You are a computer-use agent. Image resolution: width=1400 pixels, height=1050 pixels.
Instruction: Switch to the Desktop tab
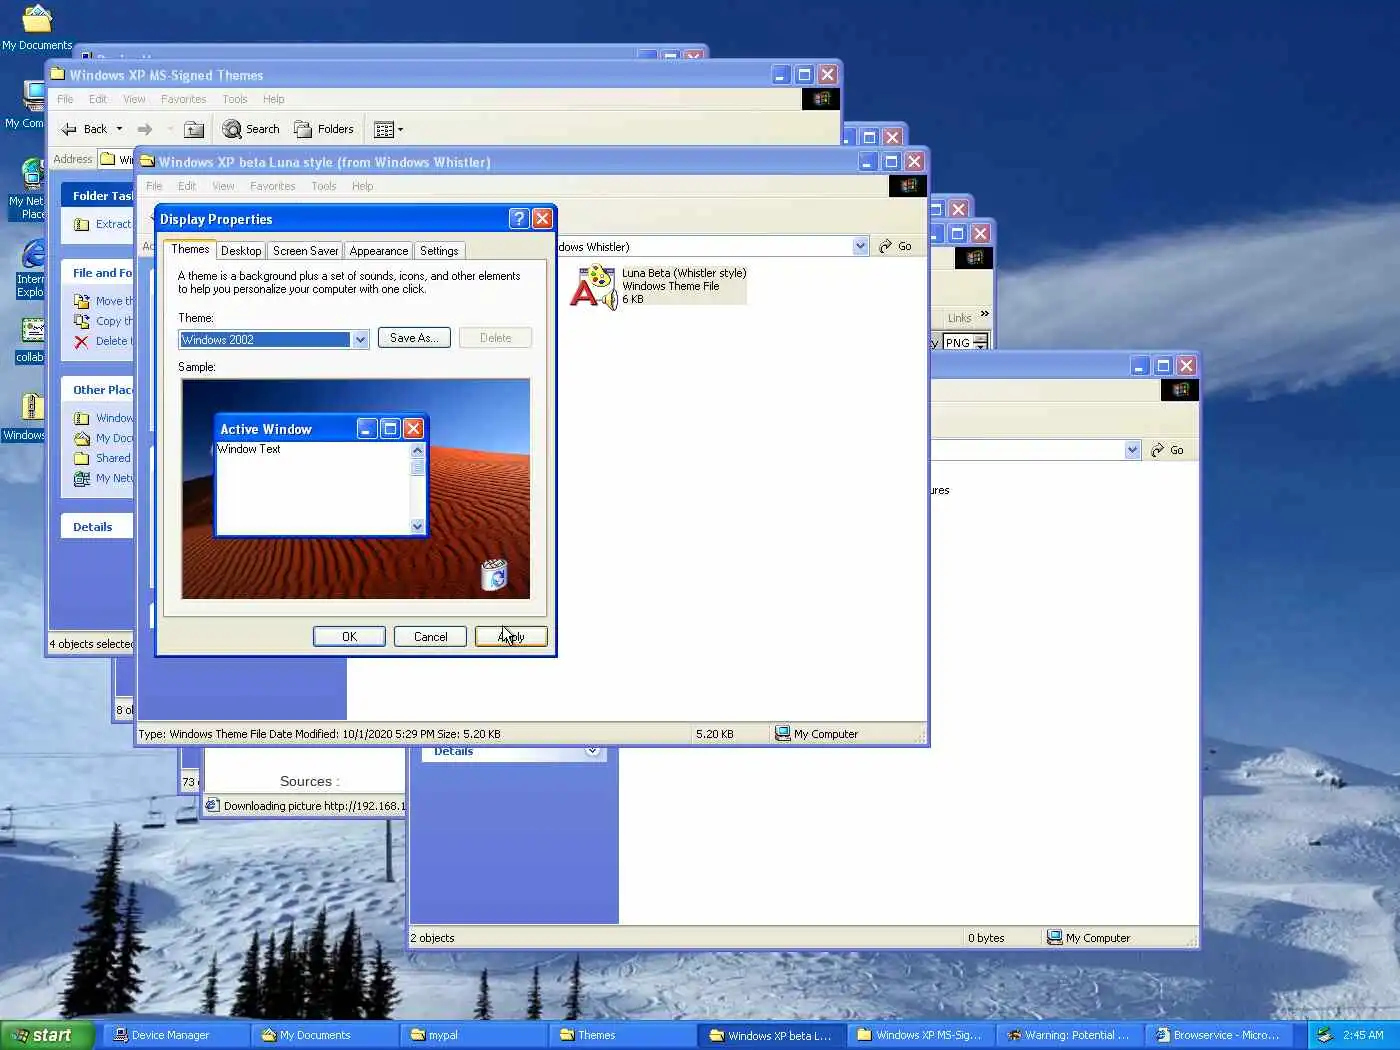[241, 251]
